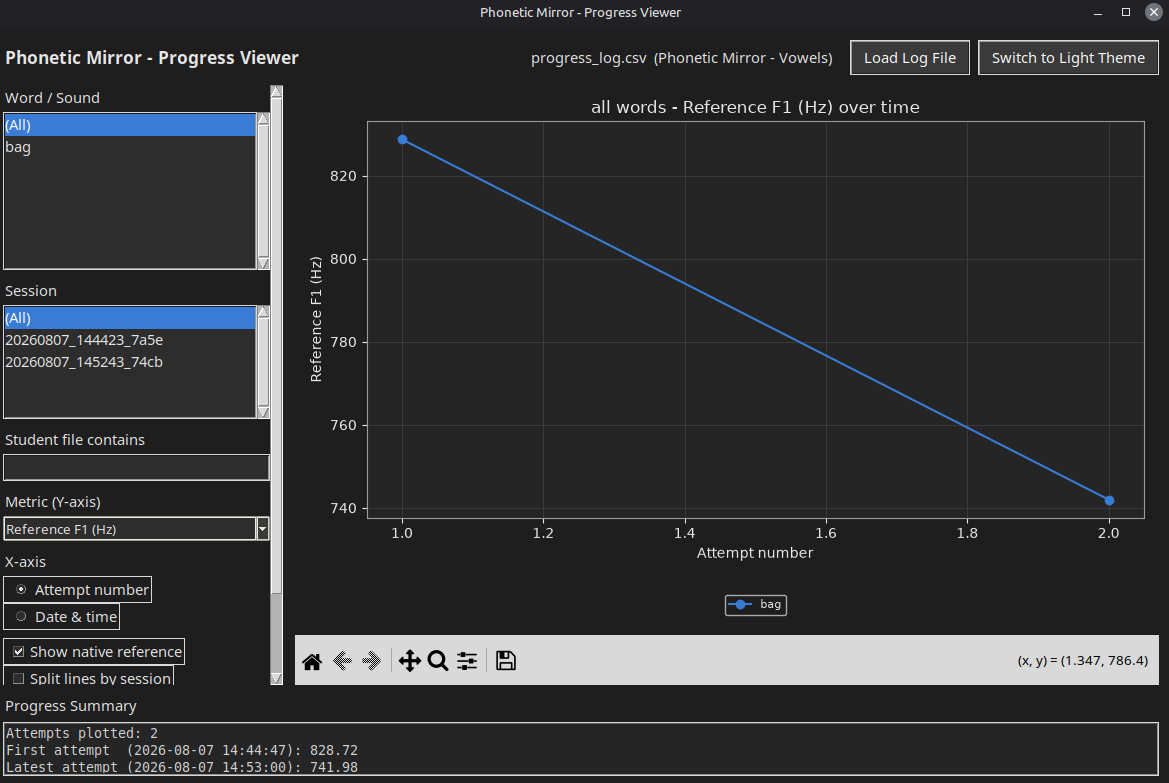Image resolution: width=1169 pixels, height=783 pixels.
Task: Minimize the Progress Viewer window
Action: tap(1097, 12)
